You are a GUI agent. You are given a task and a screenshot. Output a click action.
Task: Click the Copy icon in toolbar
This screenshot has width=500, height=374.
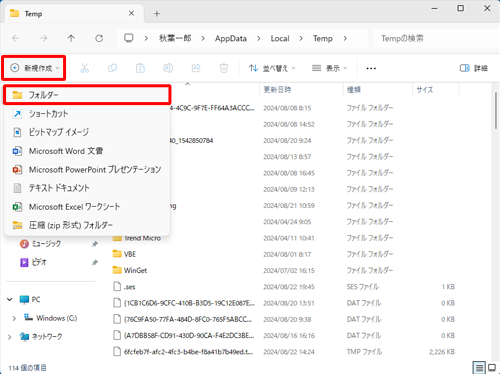(x=113, y=68)
